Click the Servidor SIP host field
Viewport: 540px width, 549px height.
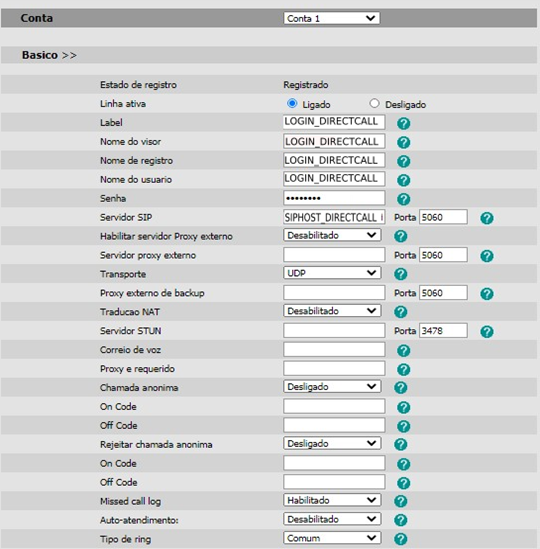(334, 217)
